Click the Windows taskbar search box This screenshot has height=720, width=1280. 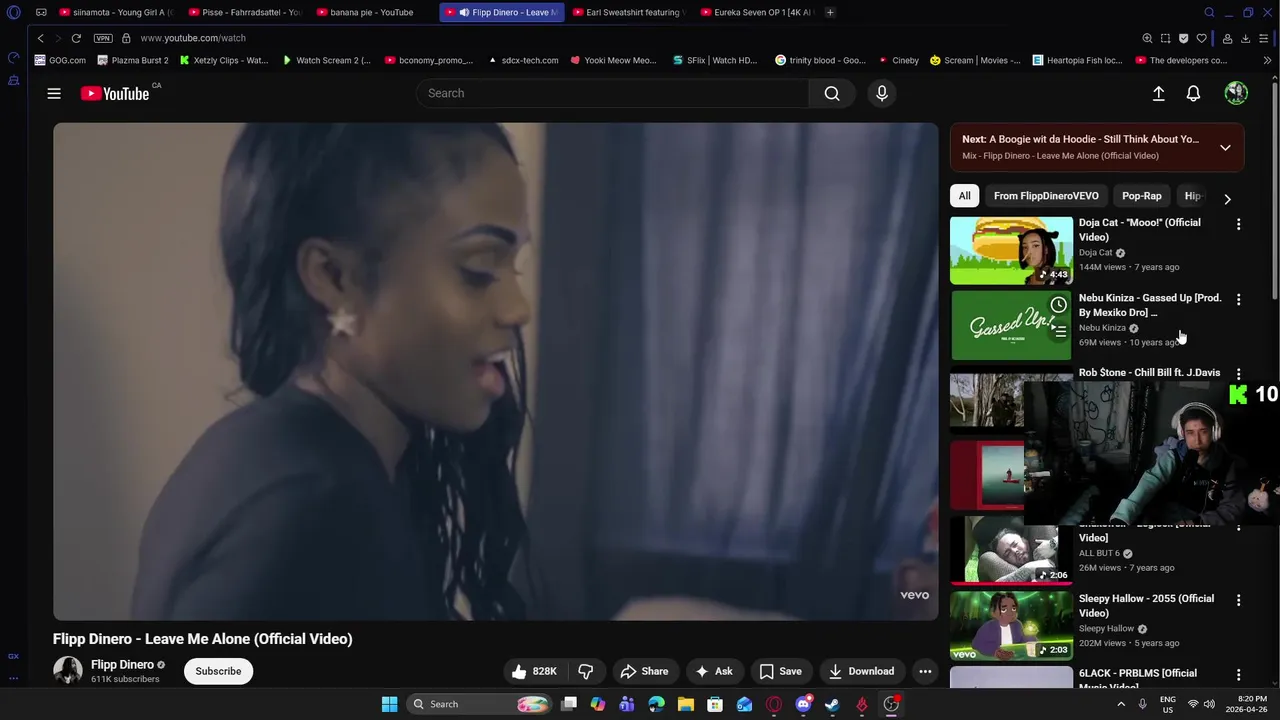pos(481,704)
